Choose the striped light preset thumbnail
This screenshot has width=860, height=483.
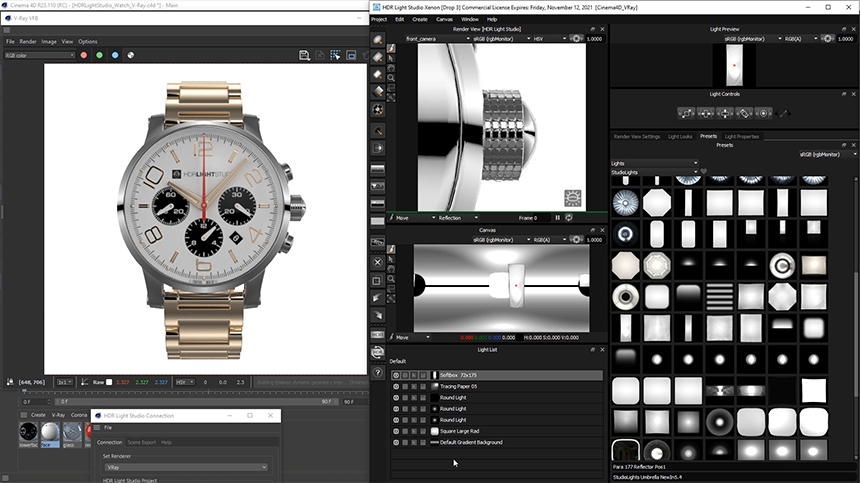coord(719,297)
